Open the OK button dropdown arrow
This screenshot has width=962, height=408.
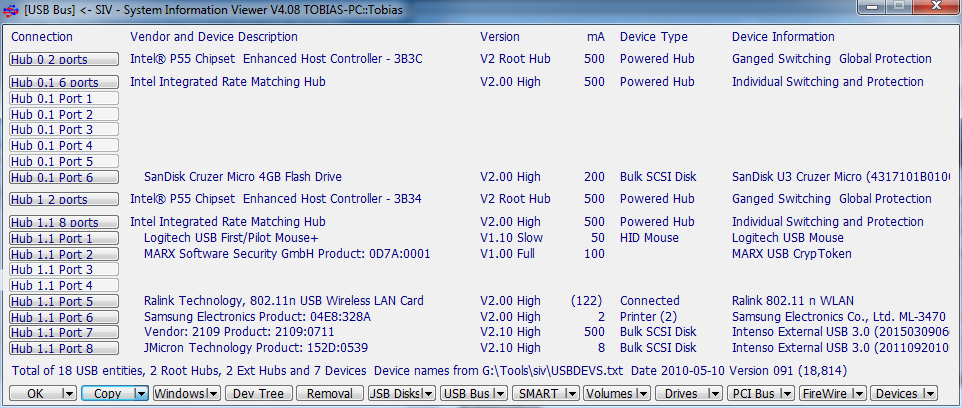click(70, 394)
